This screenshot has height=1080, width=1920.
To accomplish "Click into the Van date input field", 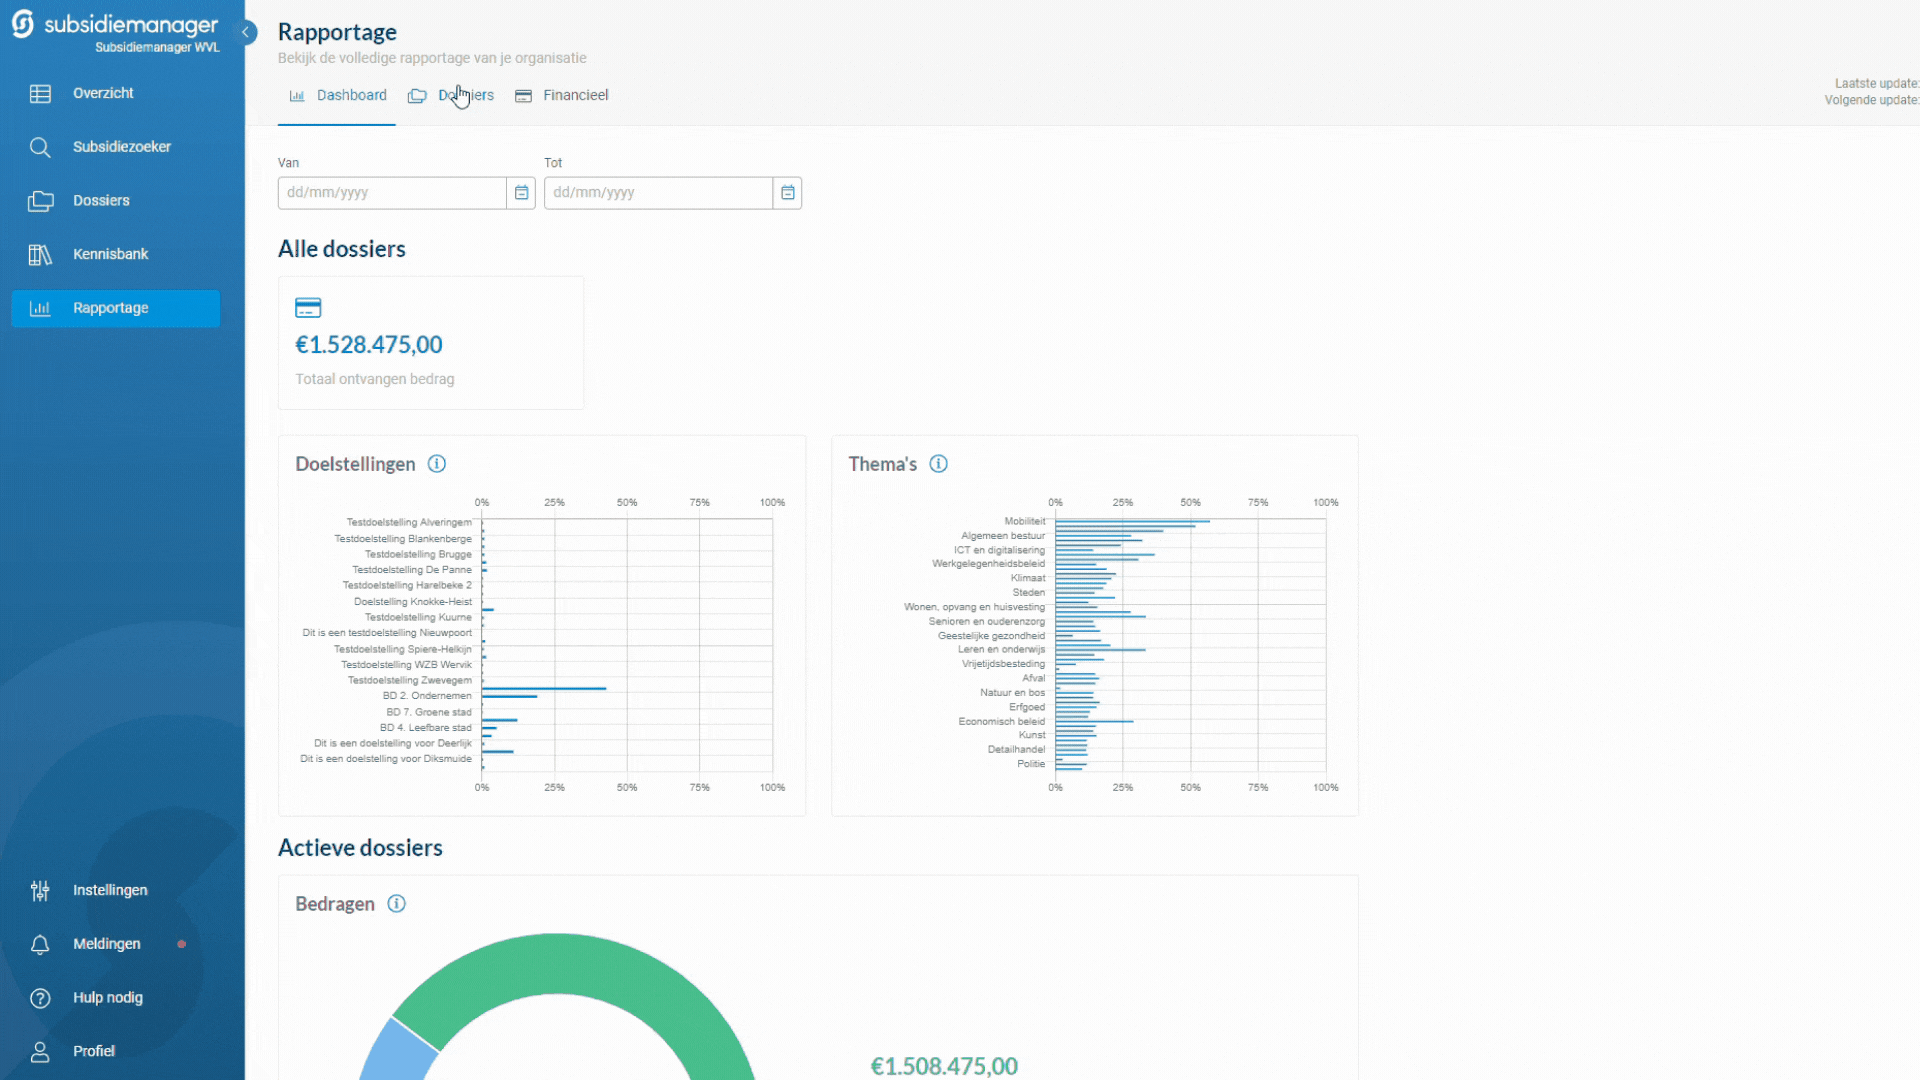I will 392,193.
